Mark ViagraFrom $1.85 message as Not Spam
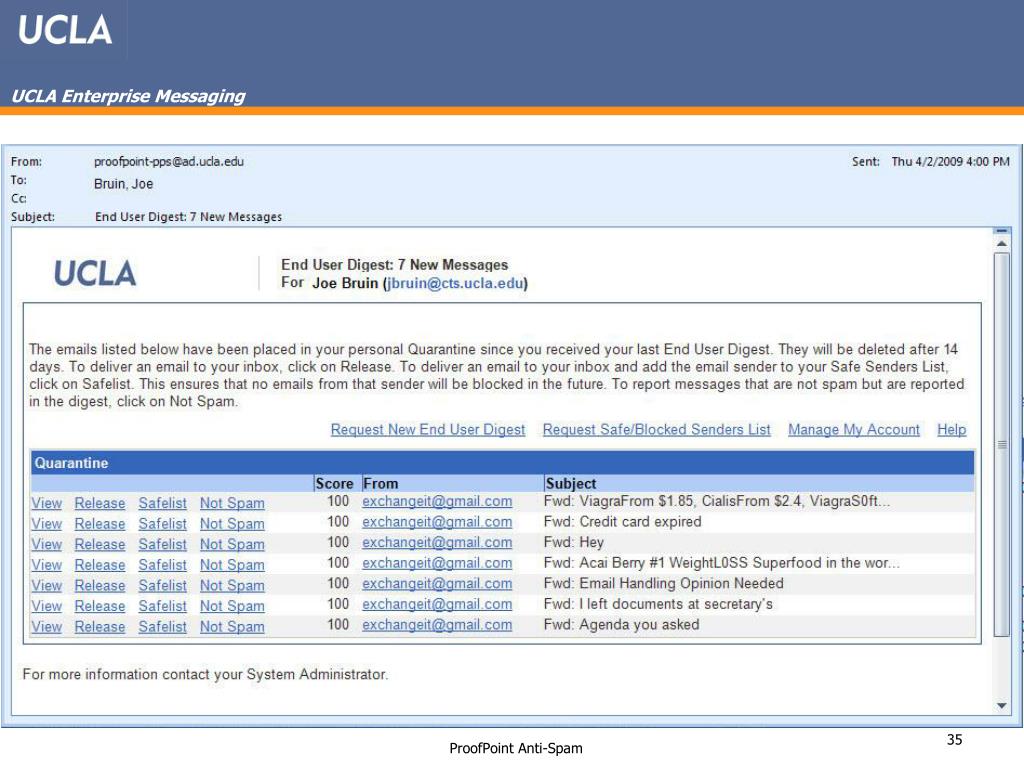Screen dimensions: 1024x768 pos(232,504)
